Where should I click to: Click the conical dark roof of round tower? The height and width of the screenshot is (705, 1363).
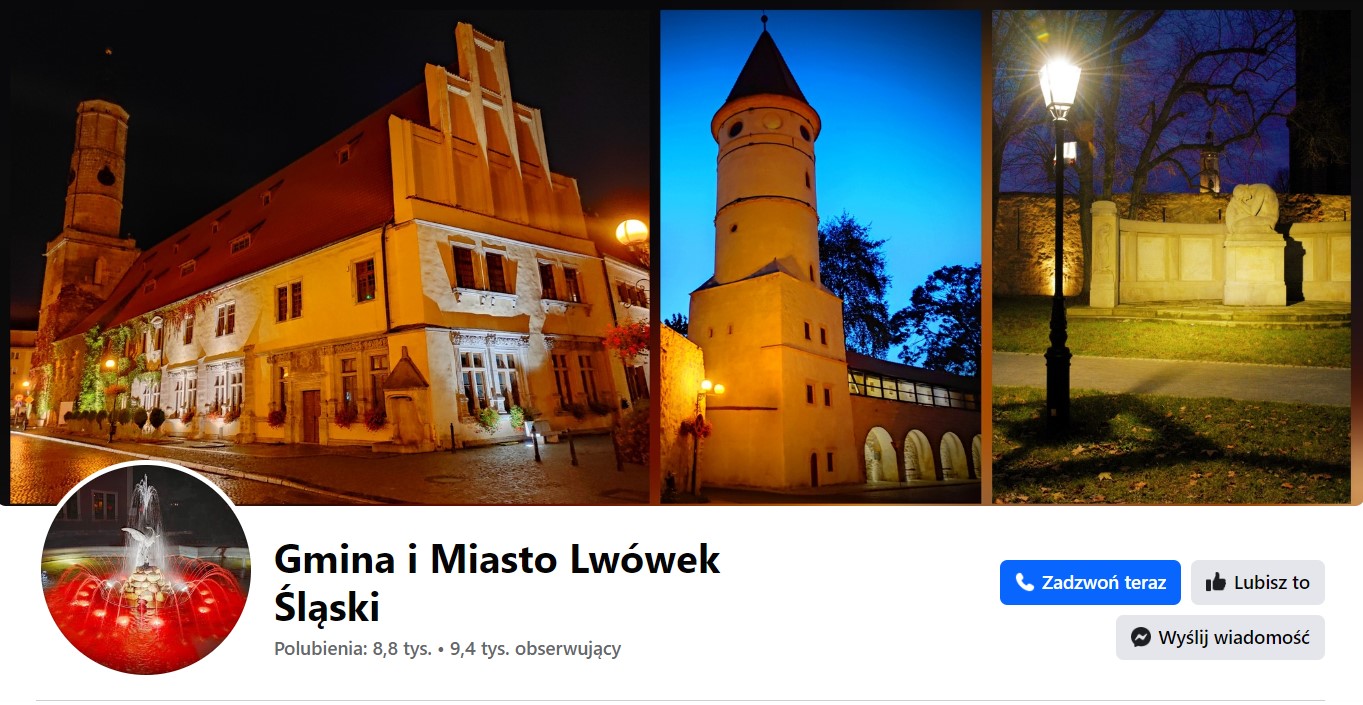pos(766,66)
